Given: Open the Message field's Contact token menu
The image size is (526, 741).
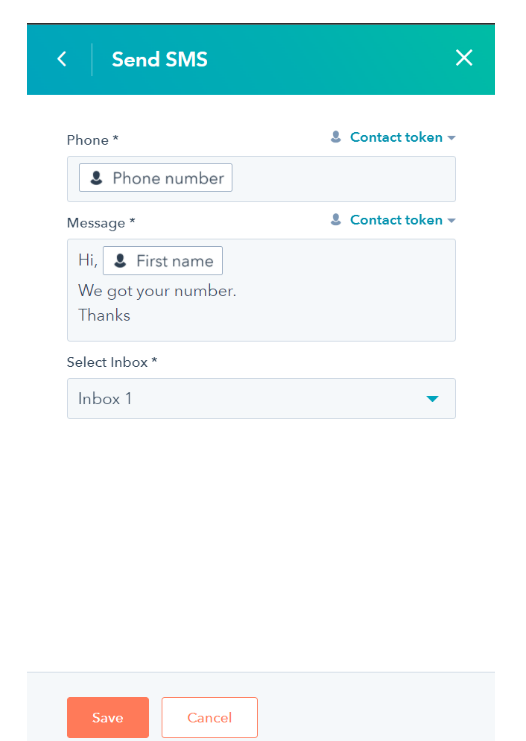Looking at the screenshot, I should pos(396,220).
